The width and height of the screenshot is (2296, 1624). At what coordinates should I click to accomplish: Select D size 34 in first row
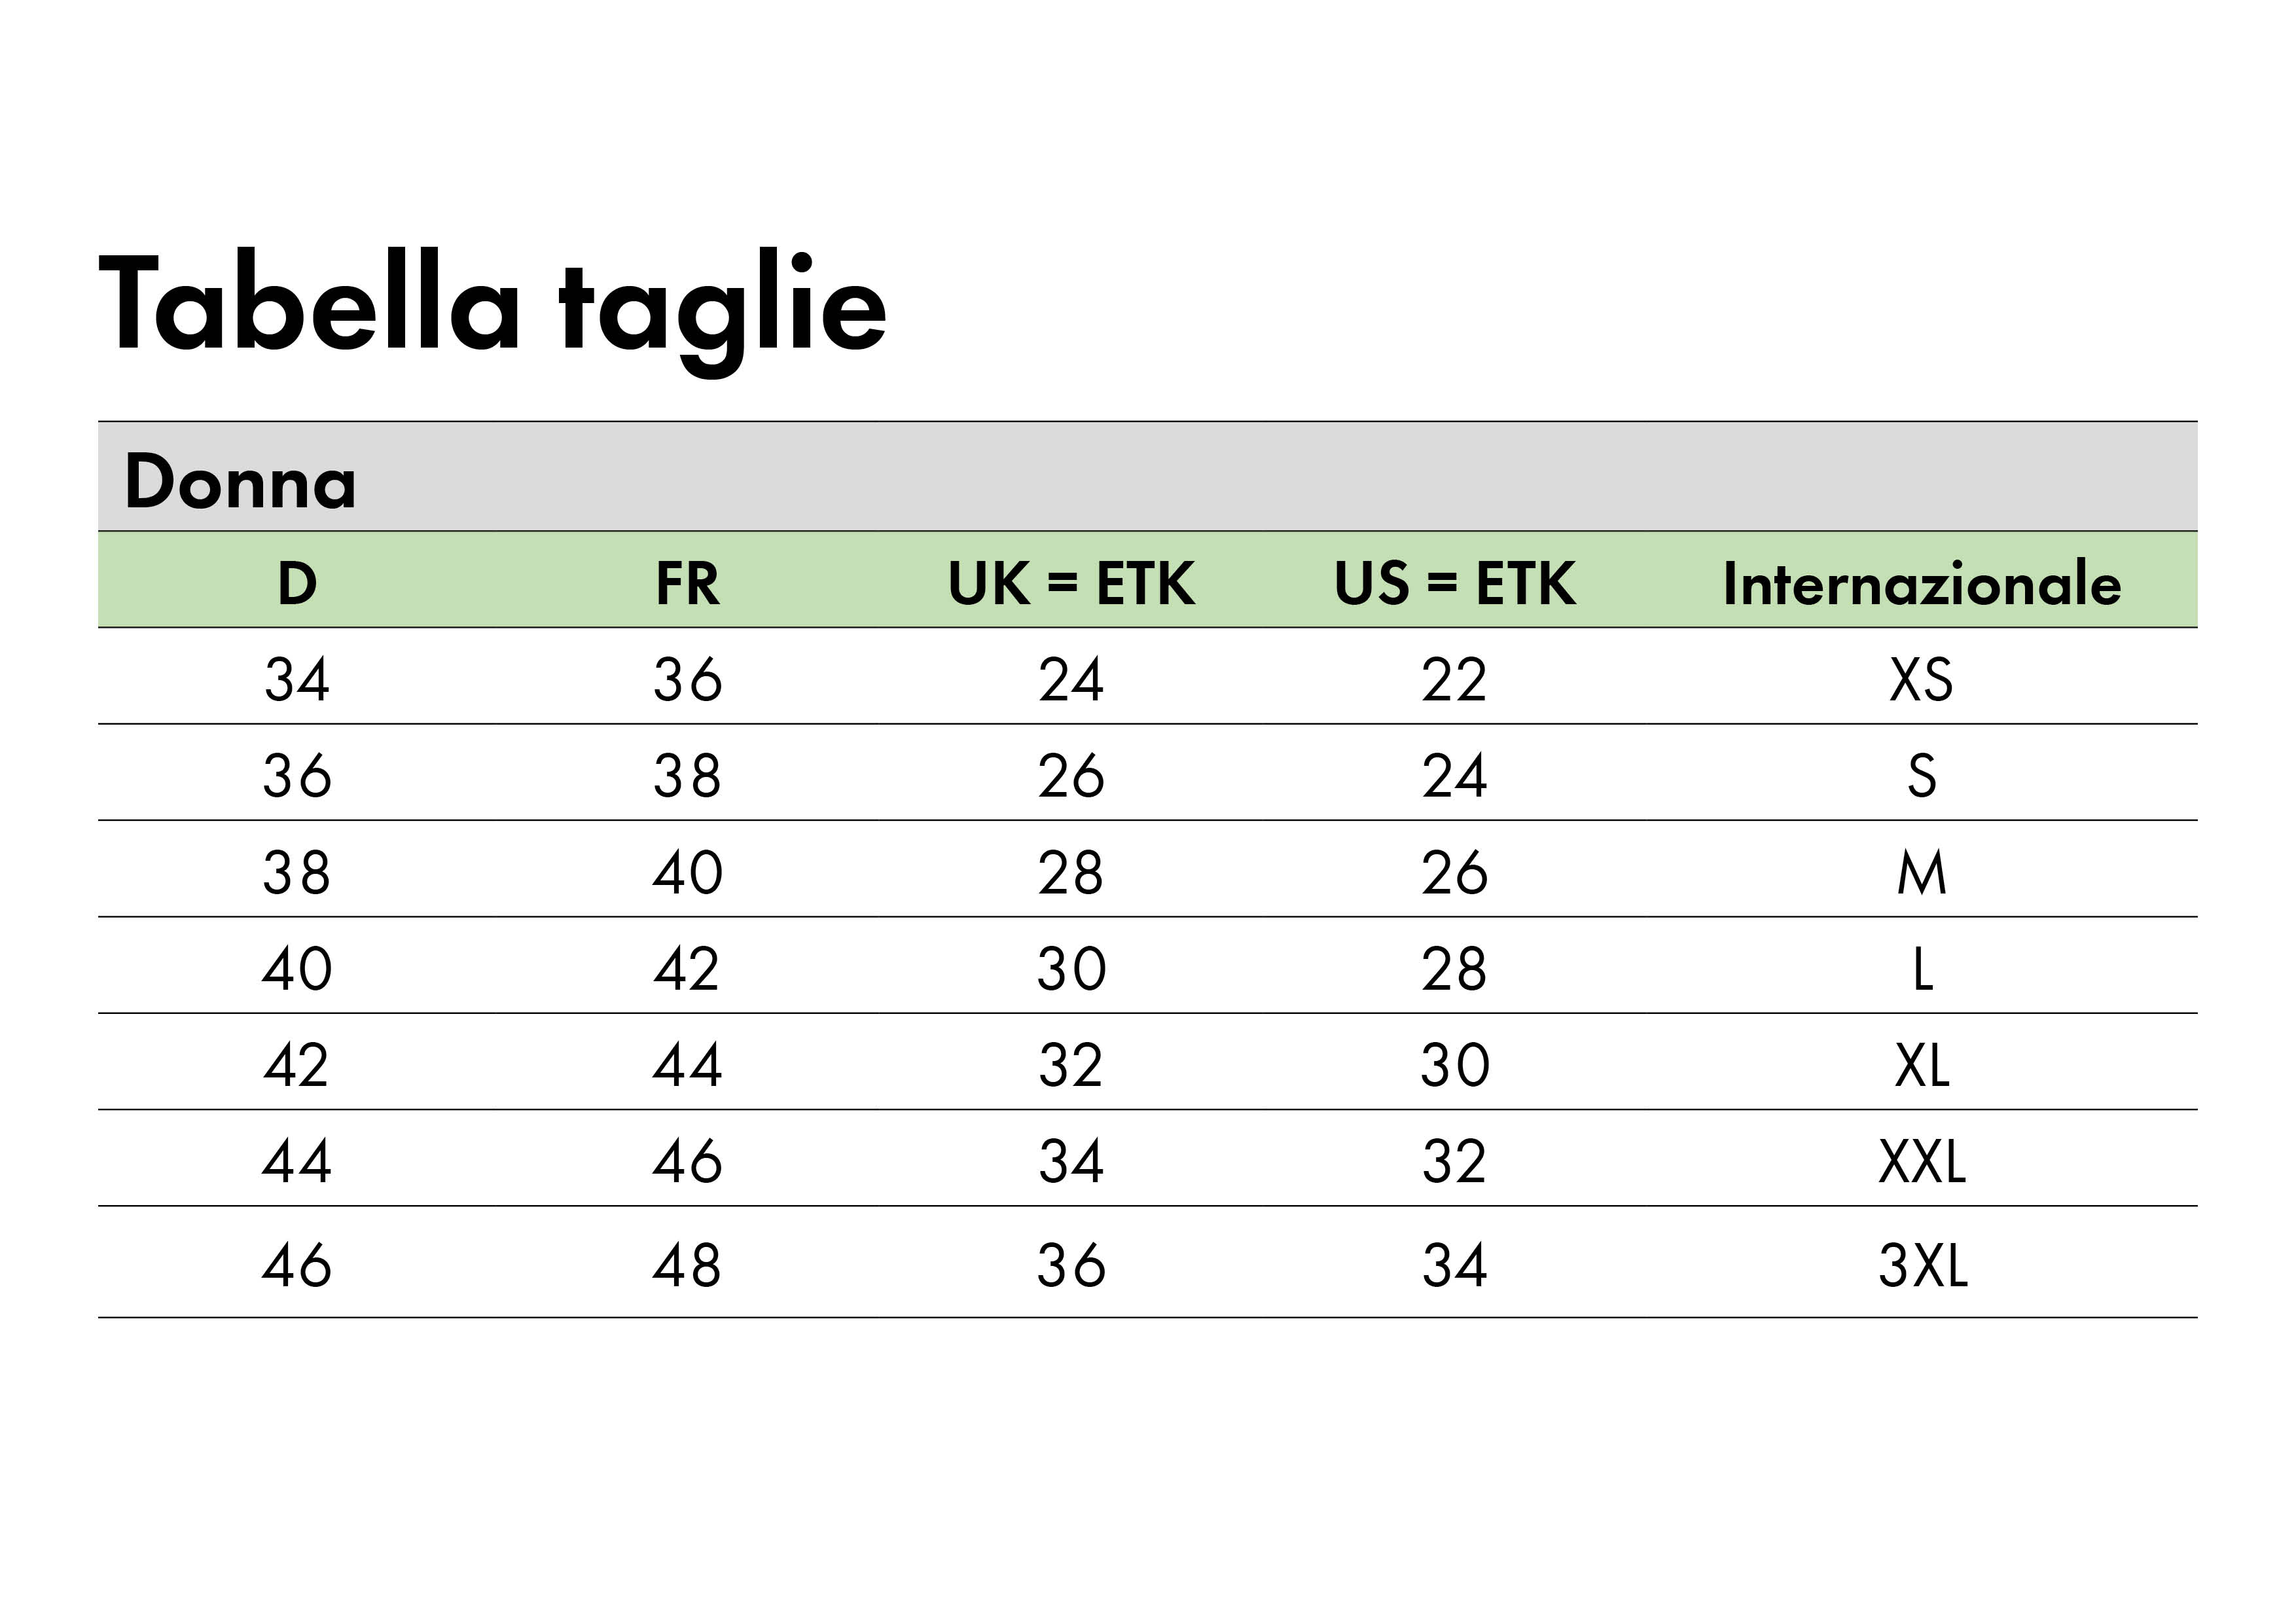(x=297, y=680)
